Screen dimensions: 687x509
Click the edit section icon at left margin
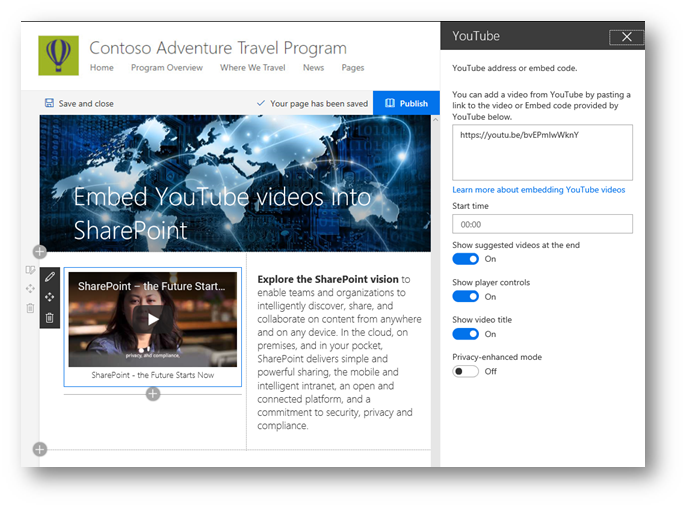point(30,270)
